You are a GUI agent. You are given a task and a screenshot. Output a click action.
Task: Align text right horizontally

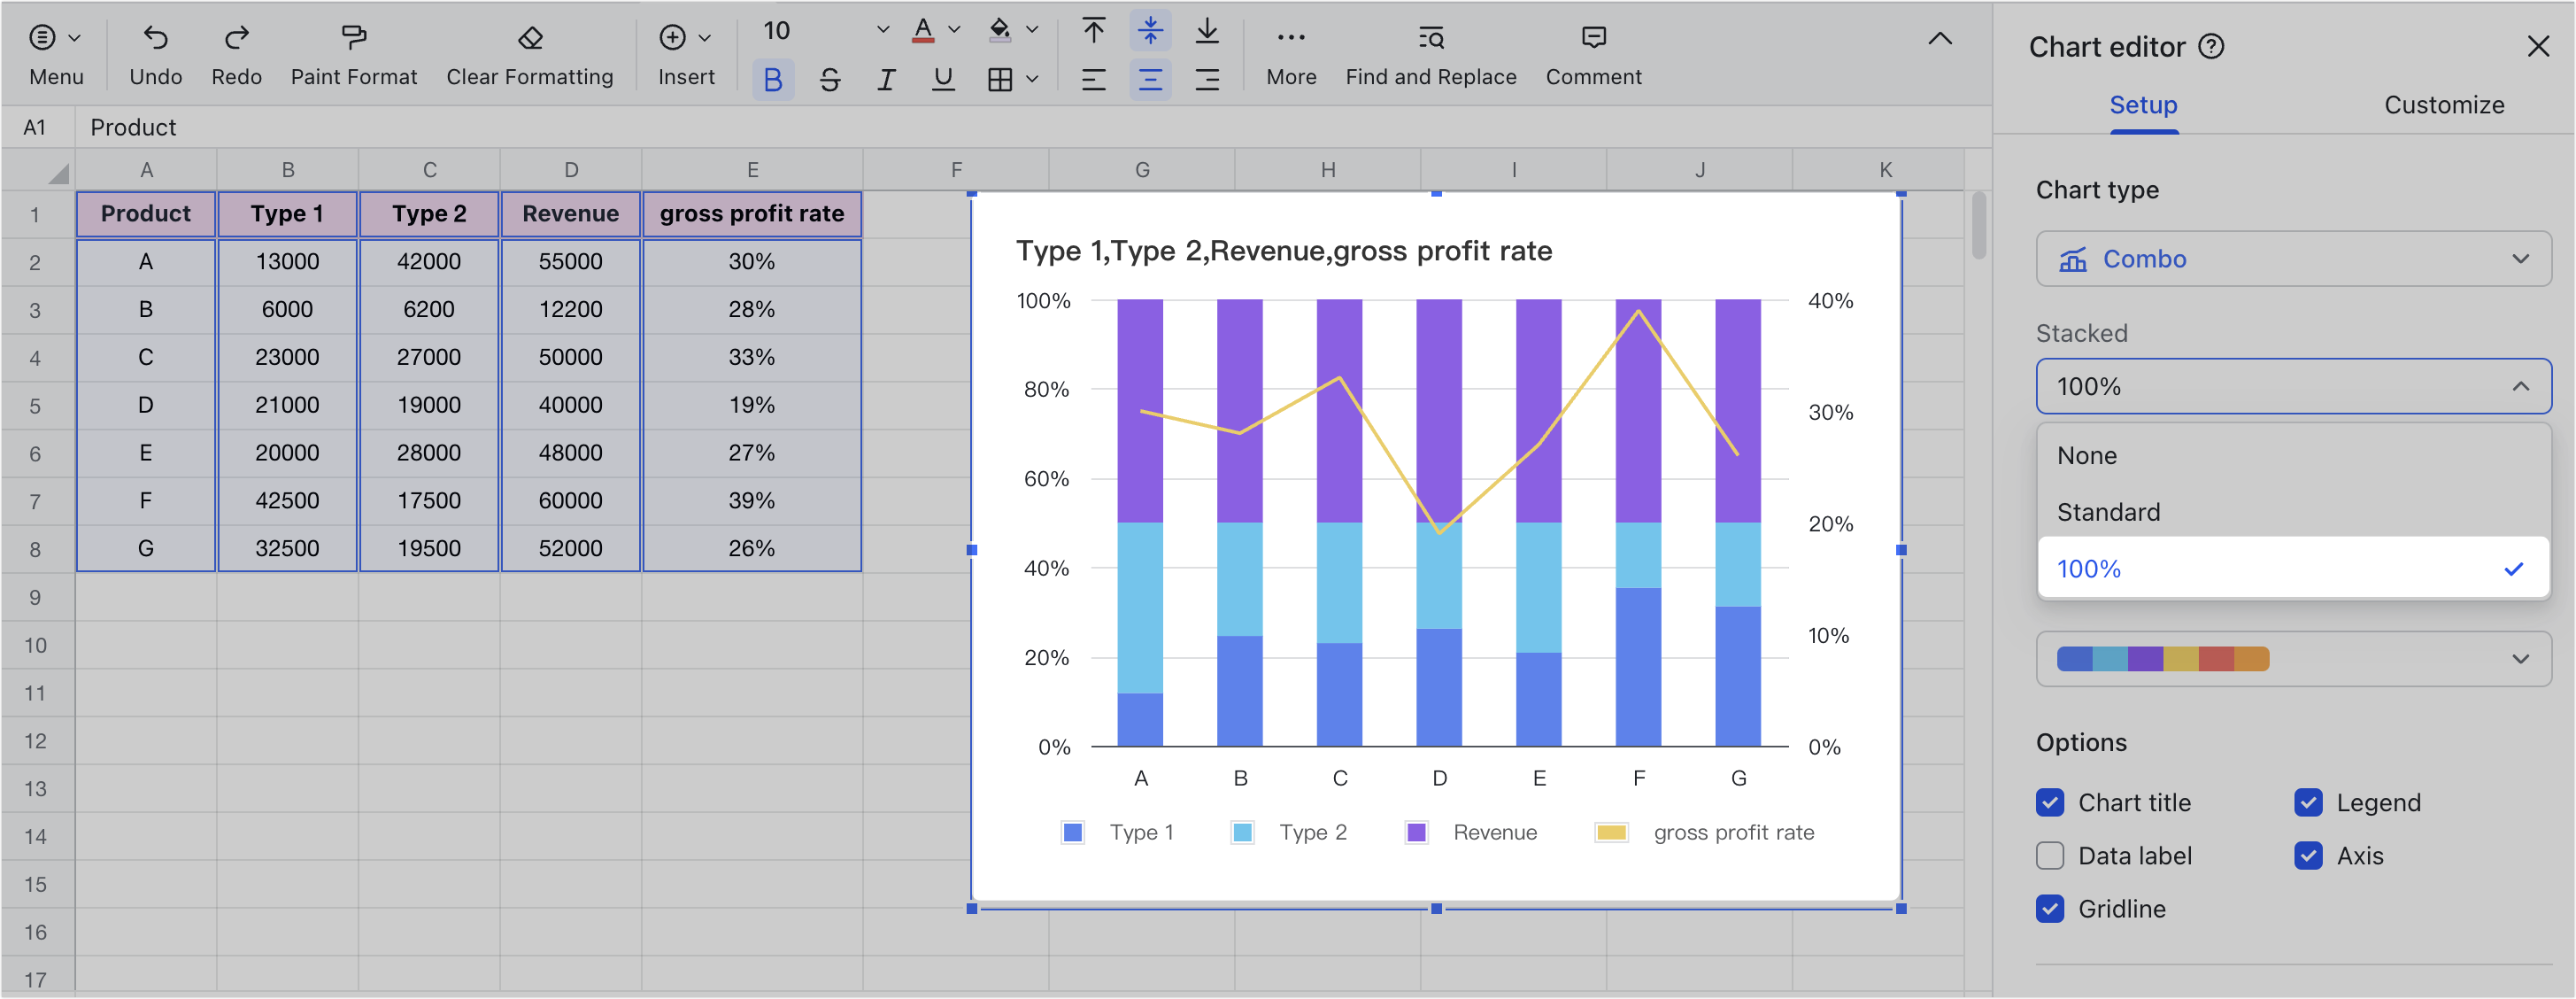click(x=1207, y=80)
